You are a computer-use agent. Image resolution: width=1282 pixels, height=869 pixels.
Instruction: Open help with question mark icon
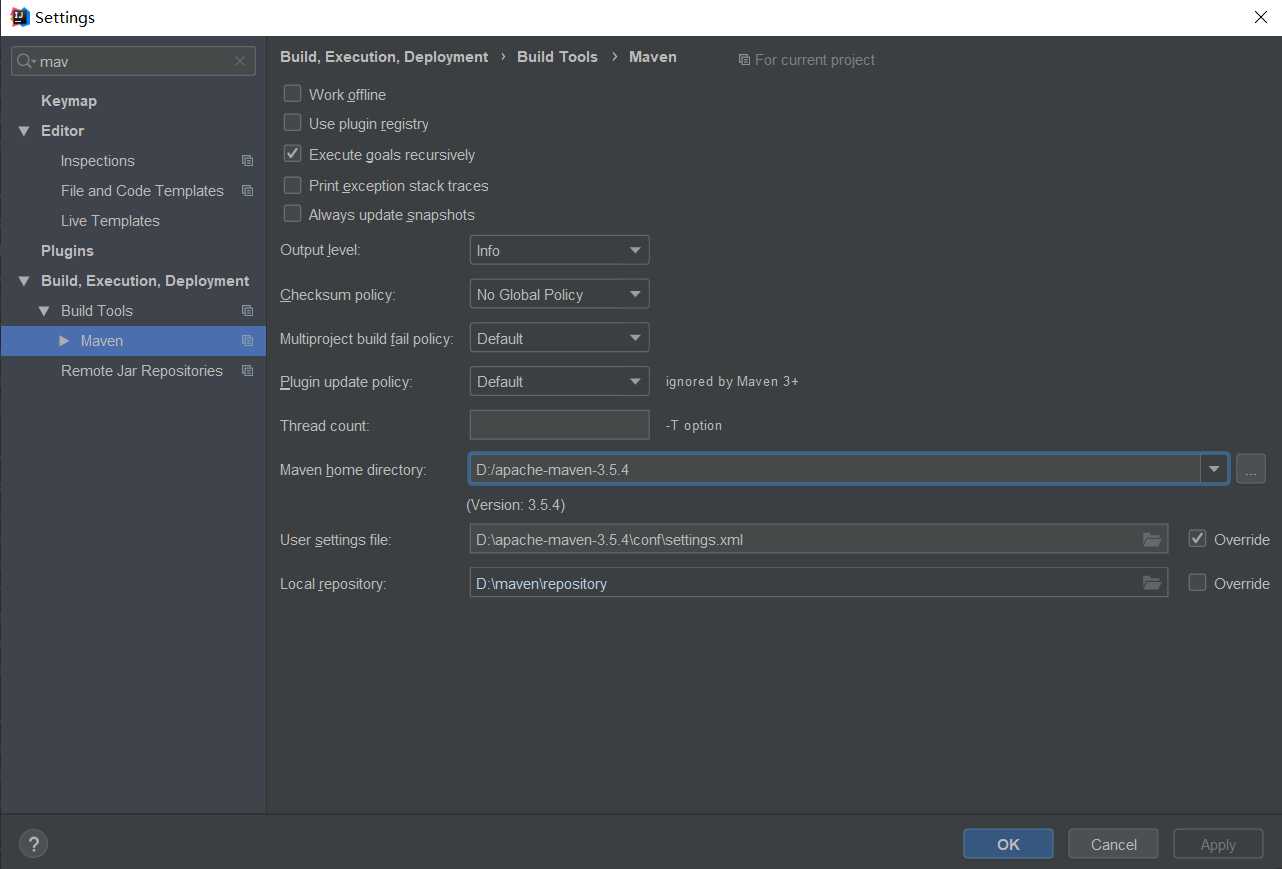click(x=33, y=844)
